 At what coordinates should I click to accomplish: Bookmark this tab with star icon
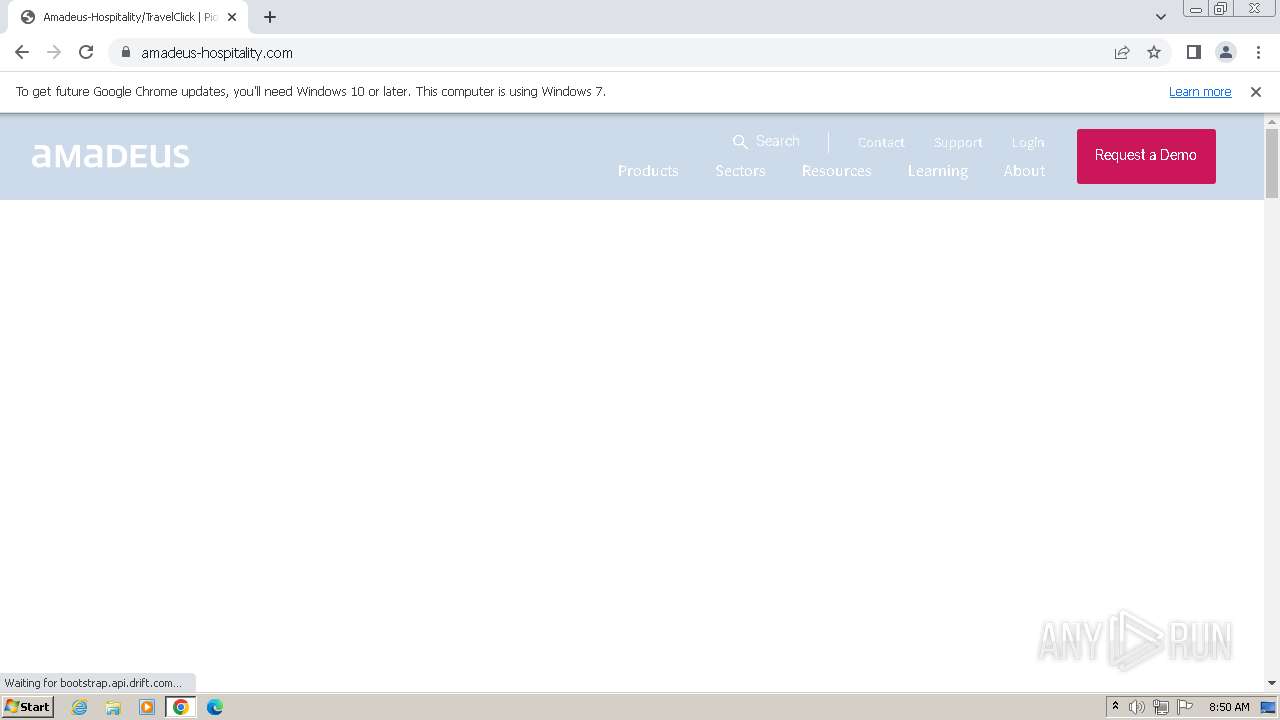coord(1154,52)
